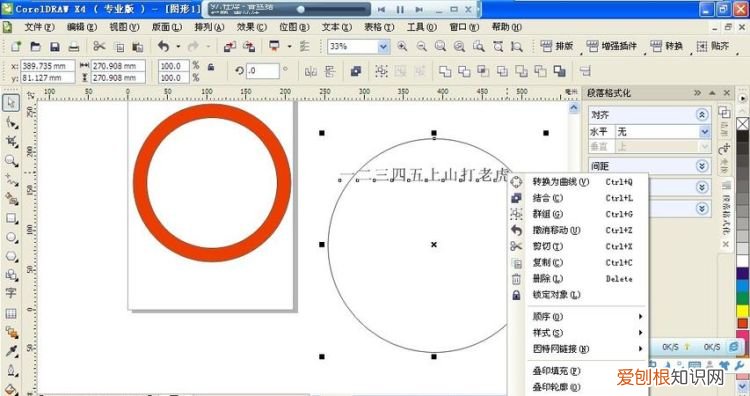Click the Paste toolbar icon
Viewport: 750px width, 396px height.
138,46
